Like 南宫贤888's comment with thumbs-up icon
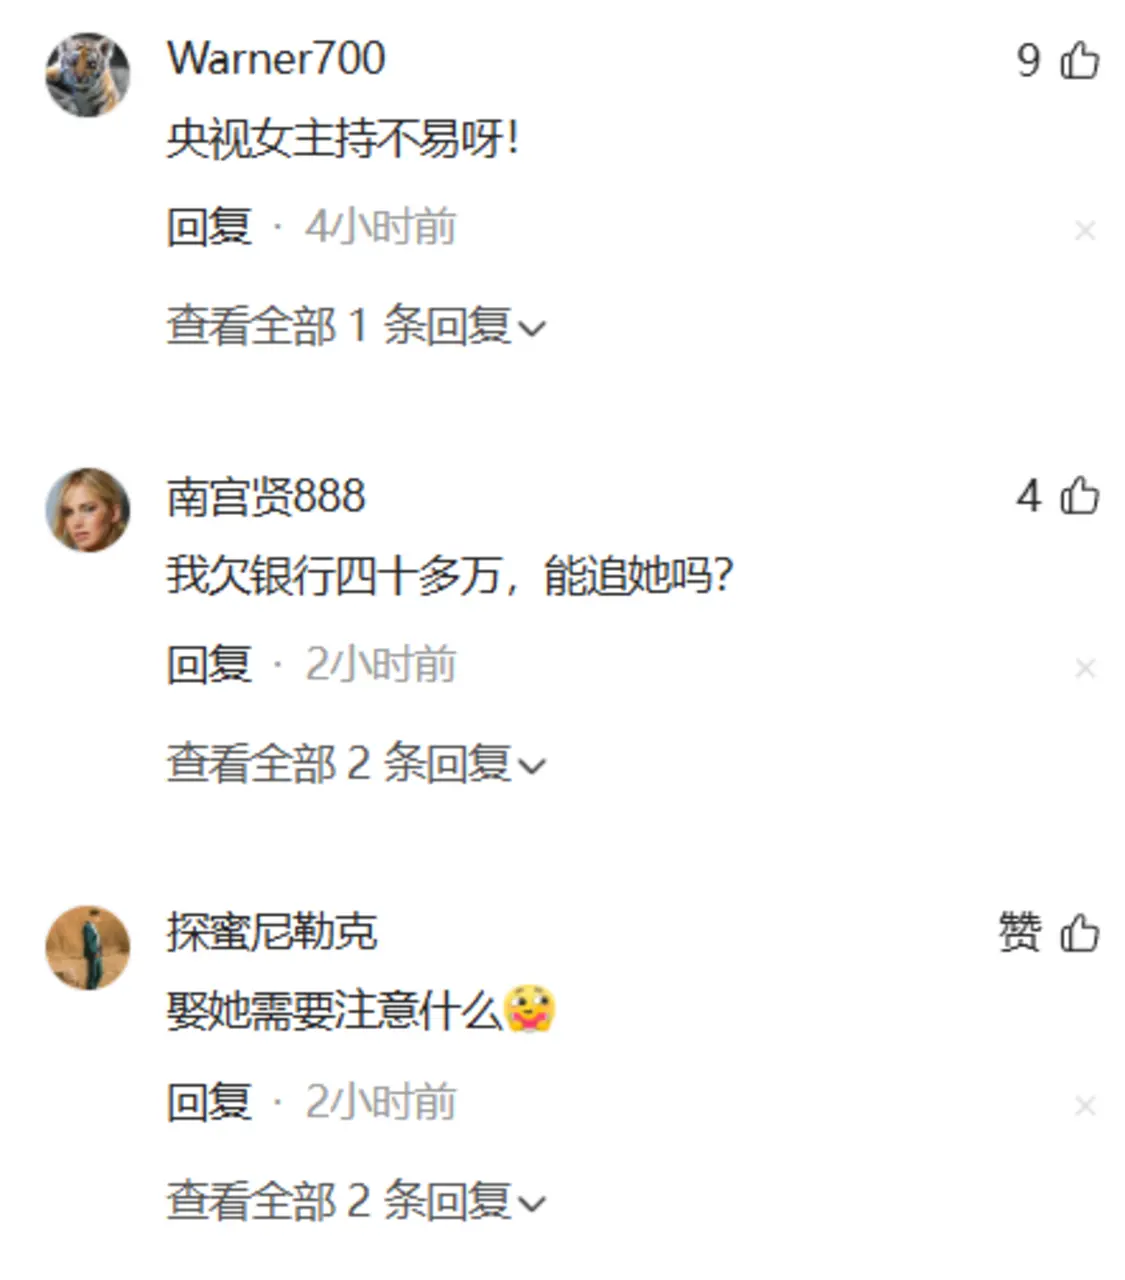This screenshot has height=1280, width=1125. pyautogui.click(x=1079, y=496)
